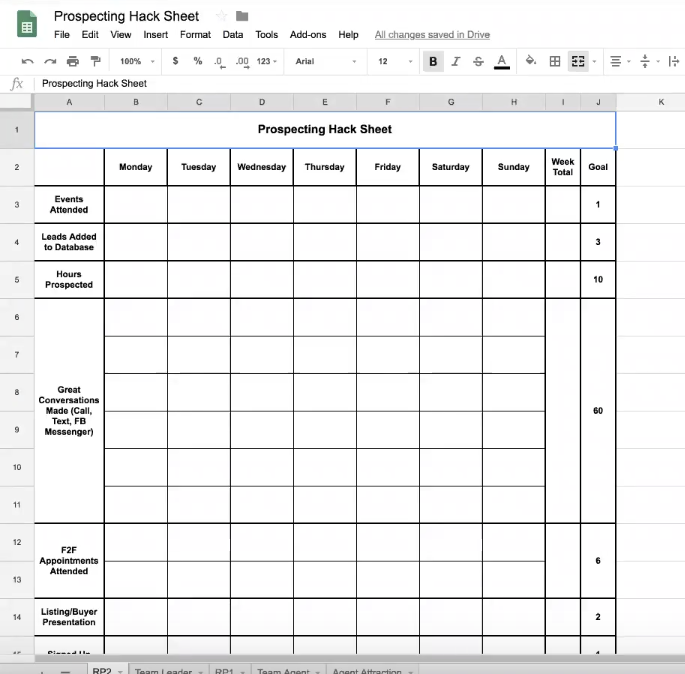Click the move to folder icon
This screenshot has width=685, height=674.
(242, 16)
